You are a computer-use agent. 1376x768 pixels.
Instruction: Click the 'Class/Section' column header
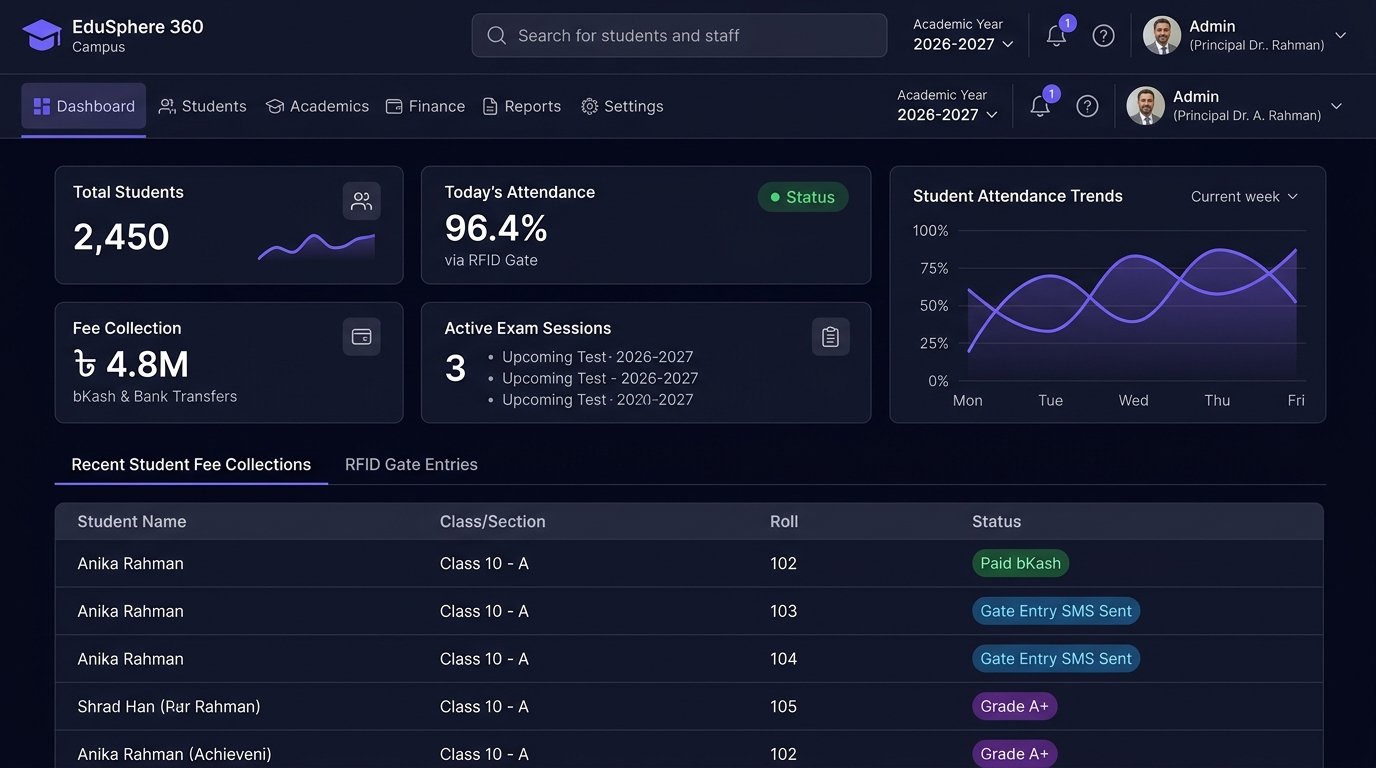pos(493,522)
